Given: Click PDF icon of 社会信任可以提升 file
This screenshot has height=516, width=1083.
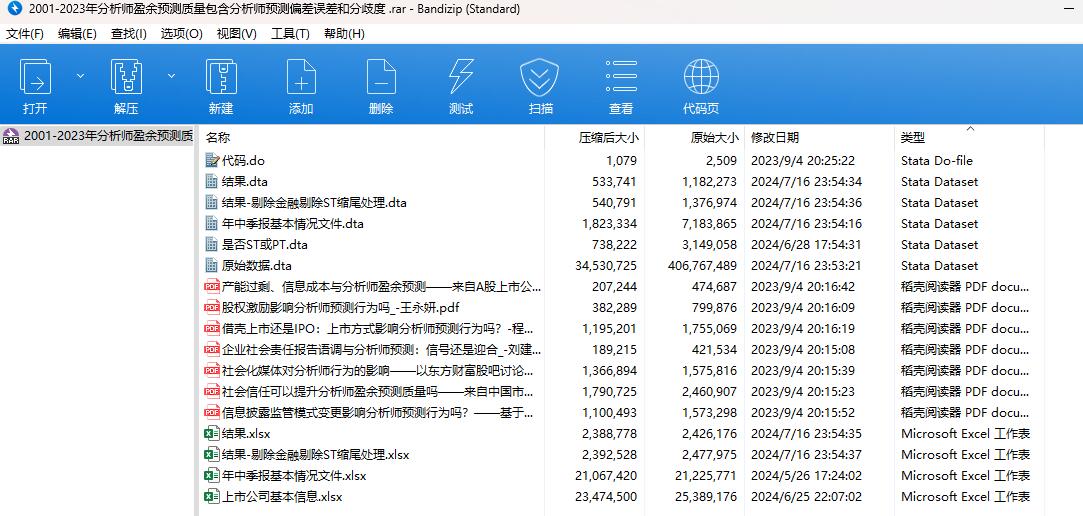Looking at the screenshot, I should [x=212, y=392].
